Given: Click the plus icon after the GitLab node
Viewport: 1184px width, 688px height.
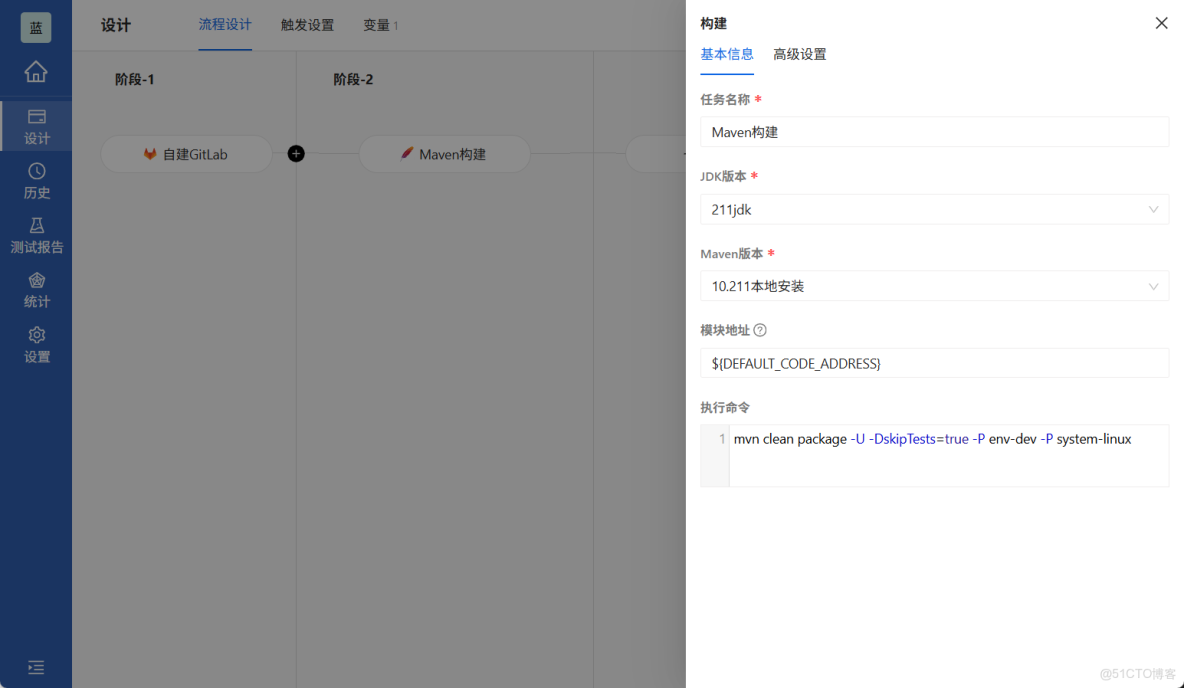Looking at the screenshot, I should (x=295, y=153).
